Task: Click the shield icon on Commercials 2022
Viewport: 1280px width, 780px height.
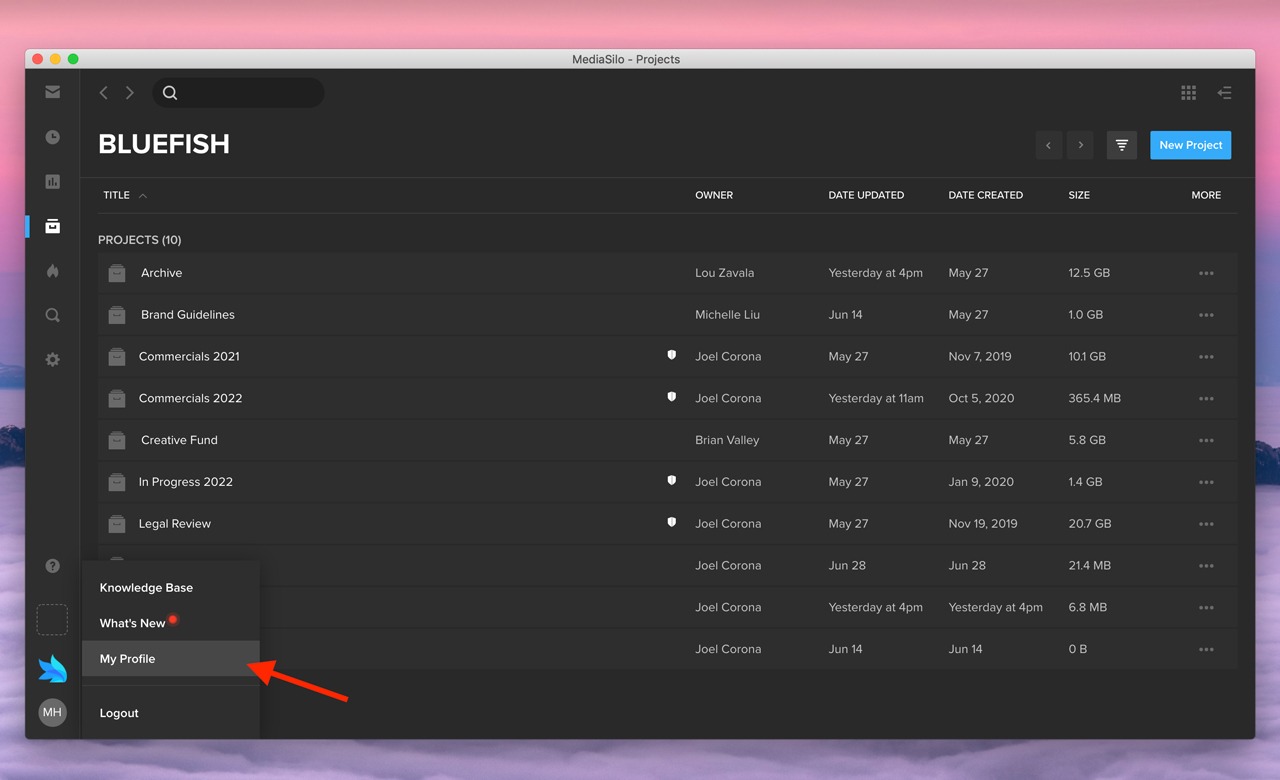Action: pos(672,397)
